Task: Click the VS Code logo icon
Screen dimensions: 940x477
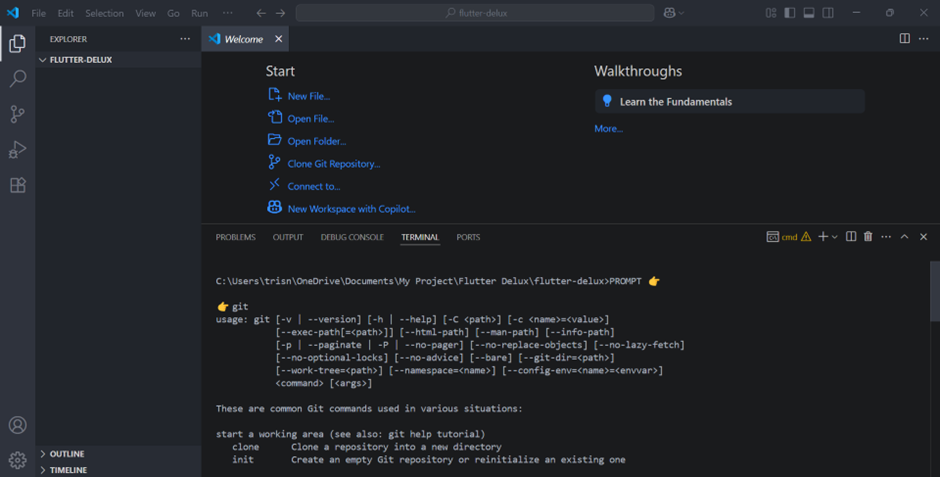Action: 13,13
